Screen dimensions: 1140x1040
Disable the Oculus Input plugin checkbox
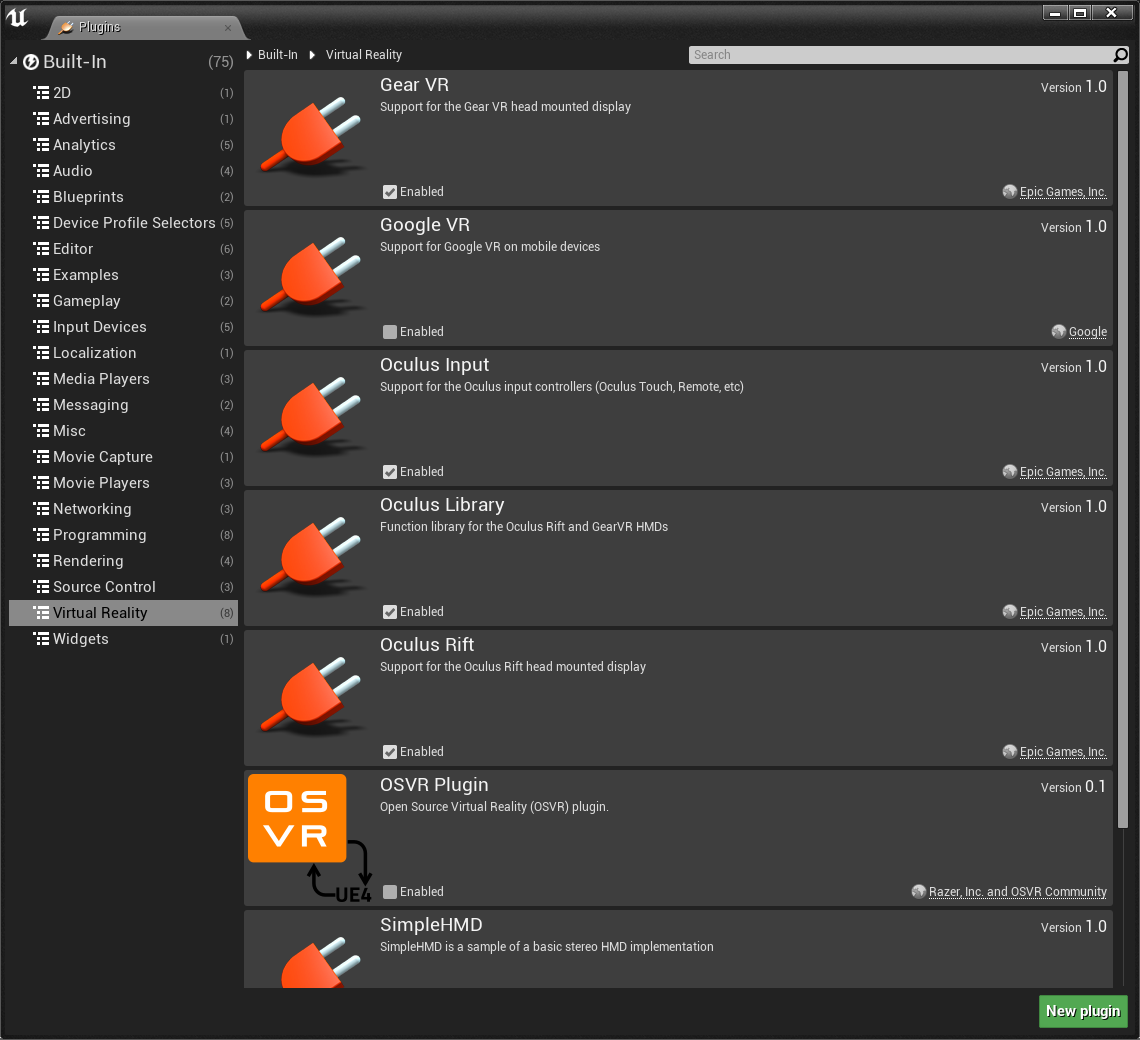[x=390, y=472]
